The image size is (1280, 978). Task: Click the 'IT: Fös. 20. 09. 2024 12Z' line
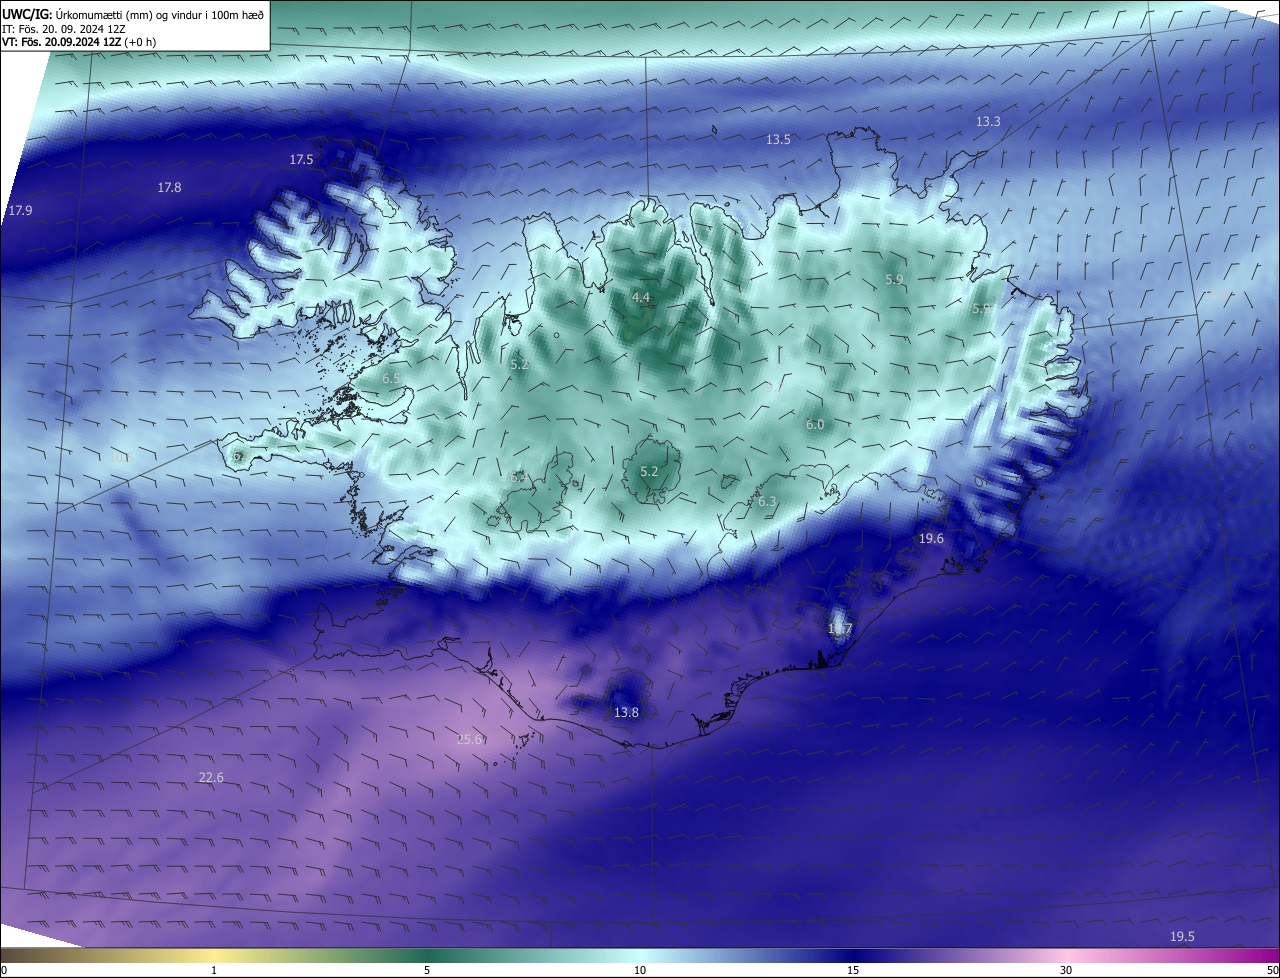[x=64, y=29]
